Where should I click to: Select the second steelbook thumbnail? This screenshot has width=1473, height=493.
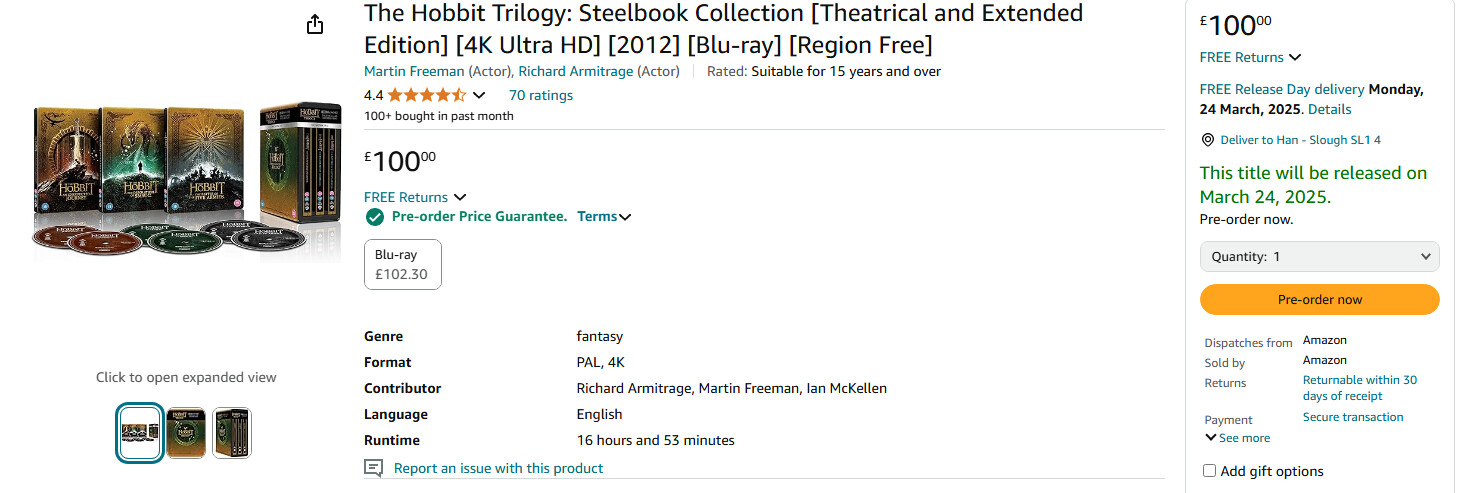(x=186, y=432)
